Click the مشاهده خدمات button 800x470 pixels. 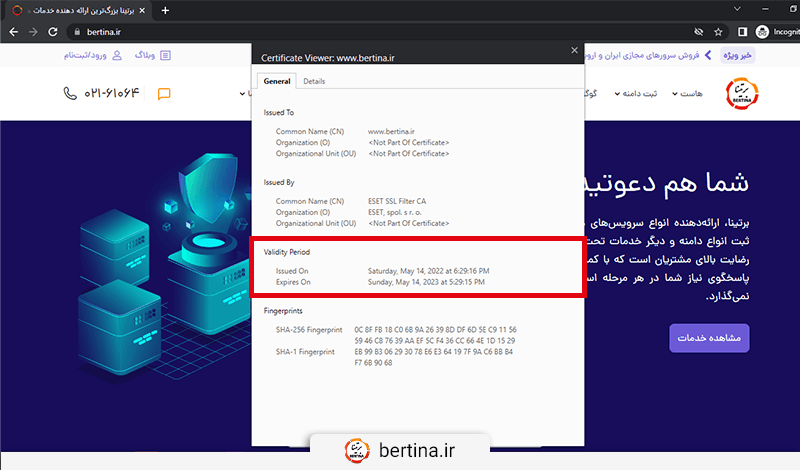click(709, 338)
